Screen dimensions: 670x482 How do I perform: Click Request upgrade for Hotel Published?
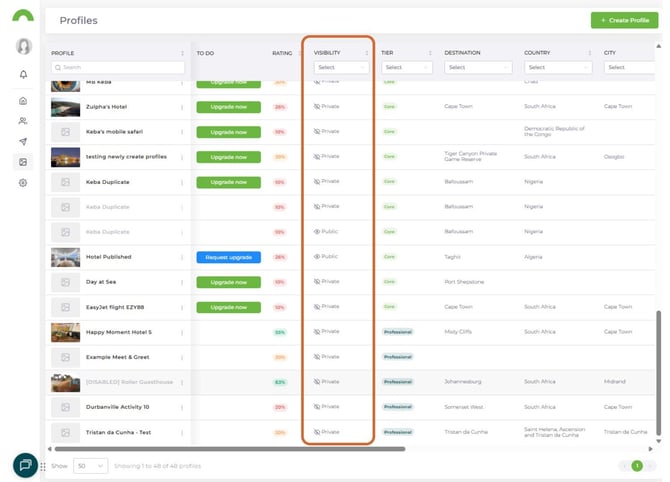pos(229,257)
